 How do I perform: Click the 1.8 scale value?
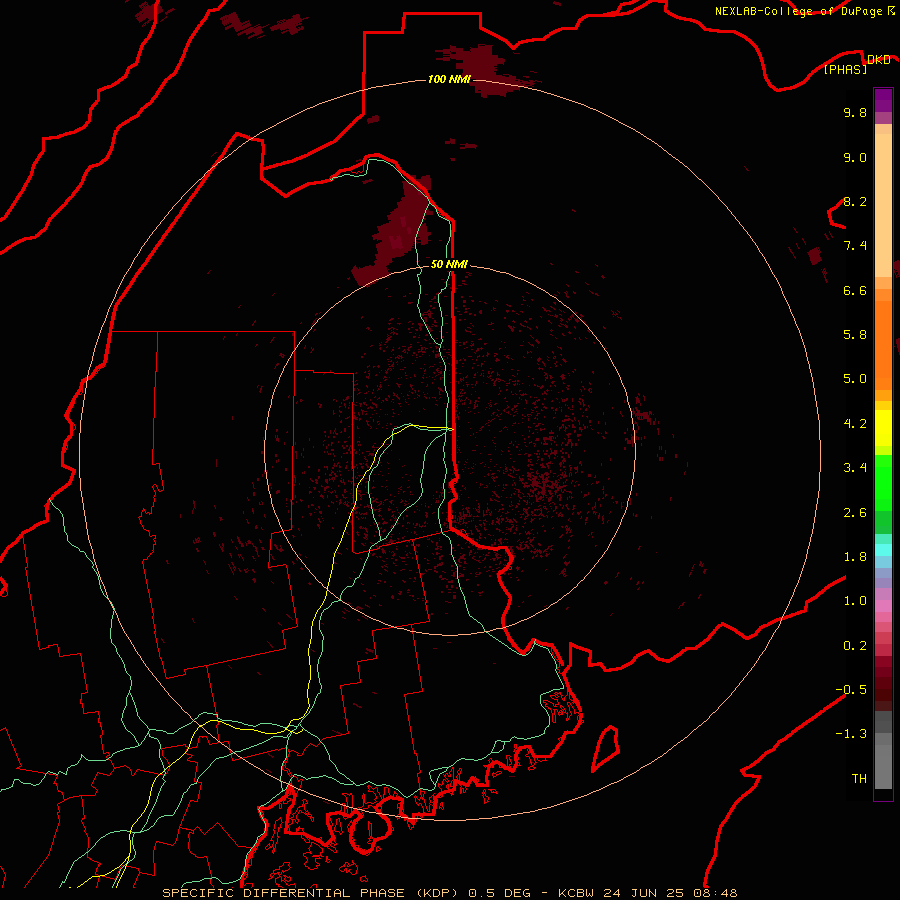(x=855, y=557)
